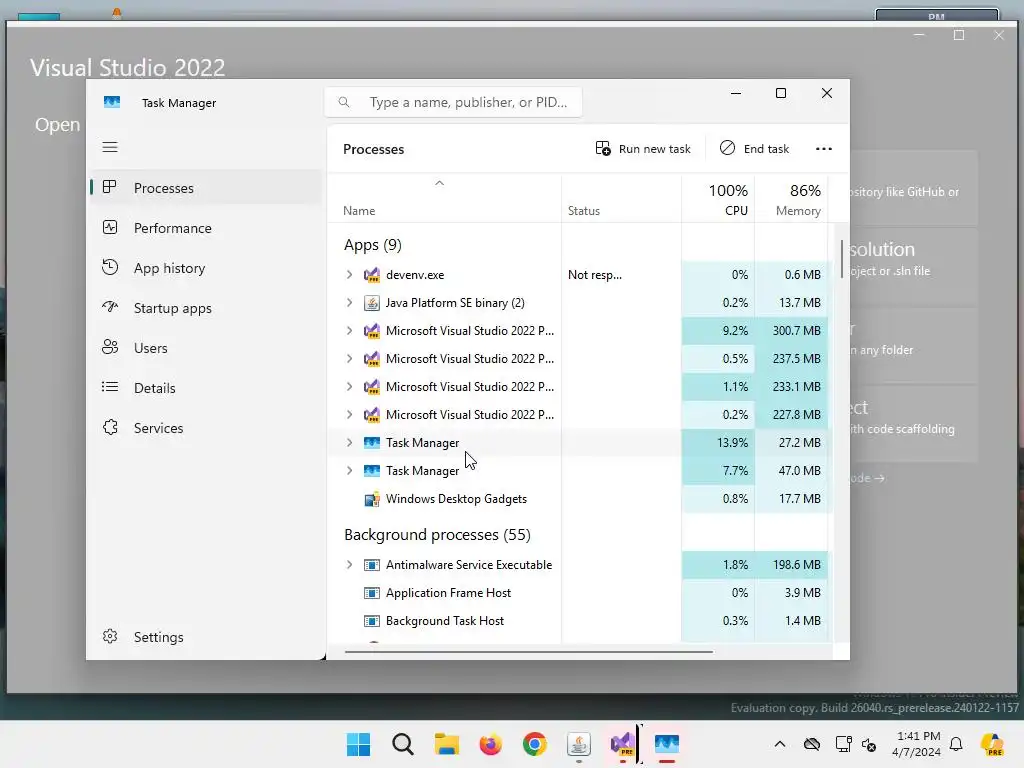Open File Explorer from the taskbar
The width and height of the screenshot is (1024, 768).
[x=447, y=744]
